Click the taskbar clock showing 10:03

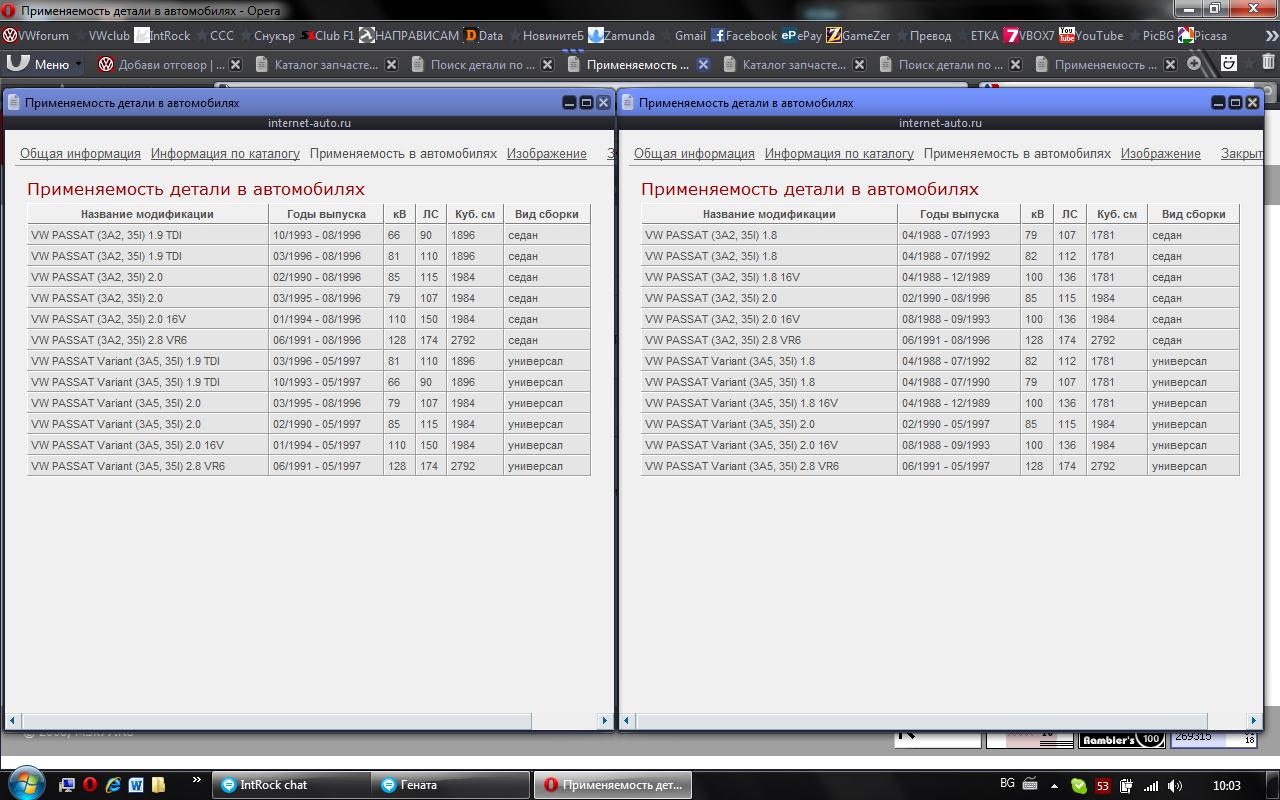coord(1226,786)
